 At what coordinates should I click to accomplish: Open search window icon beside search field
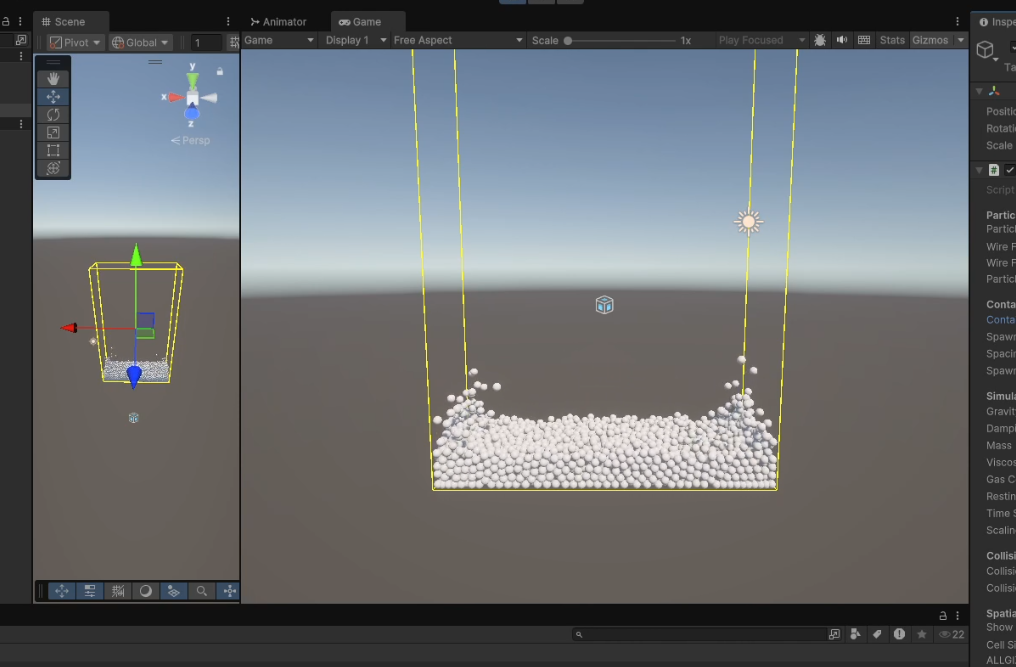point(834,635)
